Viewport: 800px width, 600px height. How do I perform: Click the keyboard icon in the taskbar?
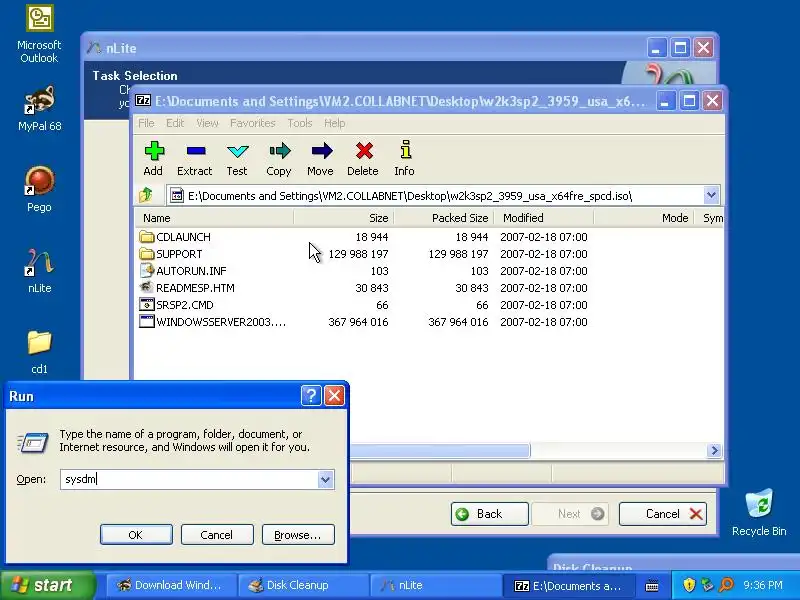point(652,586)
